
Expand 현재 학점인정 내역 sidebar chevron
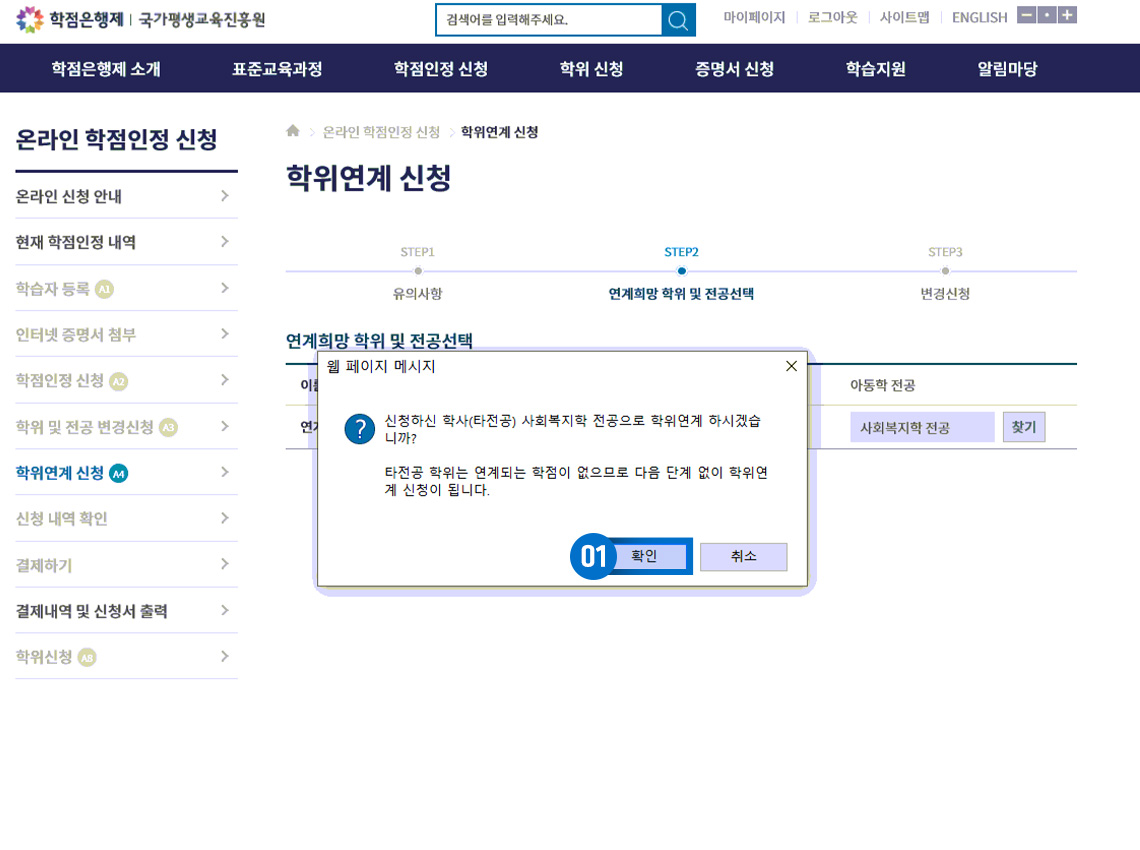click(225, 242)
